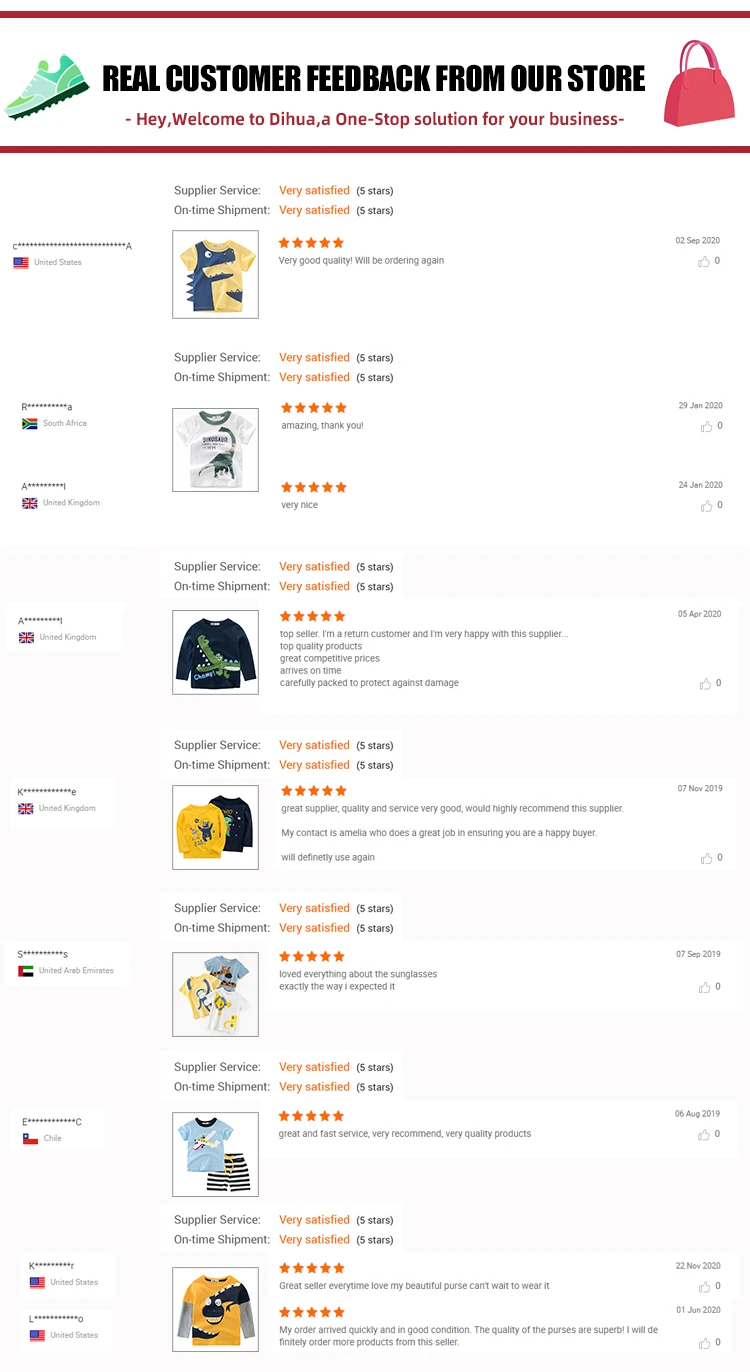Hit the thumbs-up for the 05 Apr 2020 review
750x1372 pixels.
[706, 684]
